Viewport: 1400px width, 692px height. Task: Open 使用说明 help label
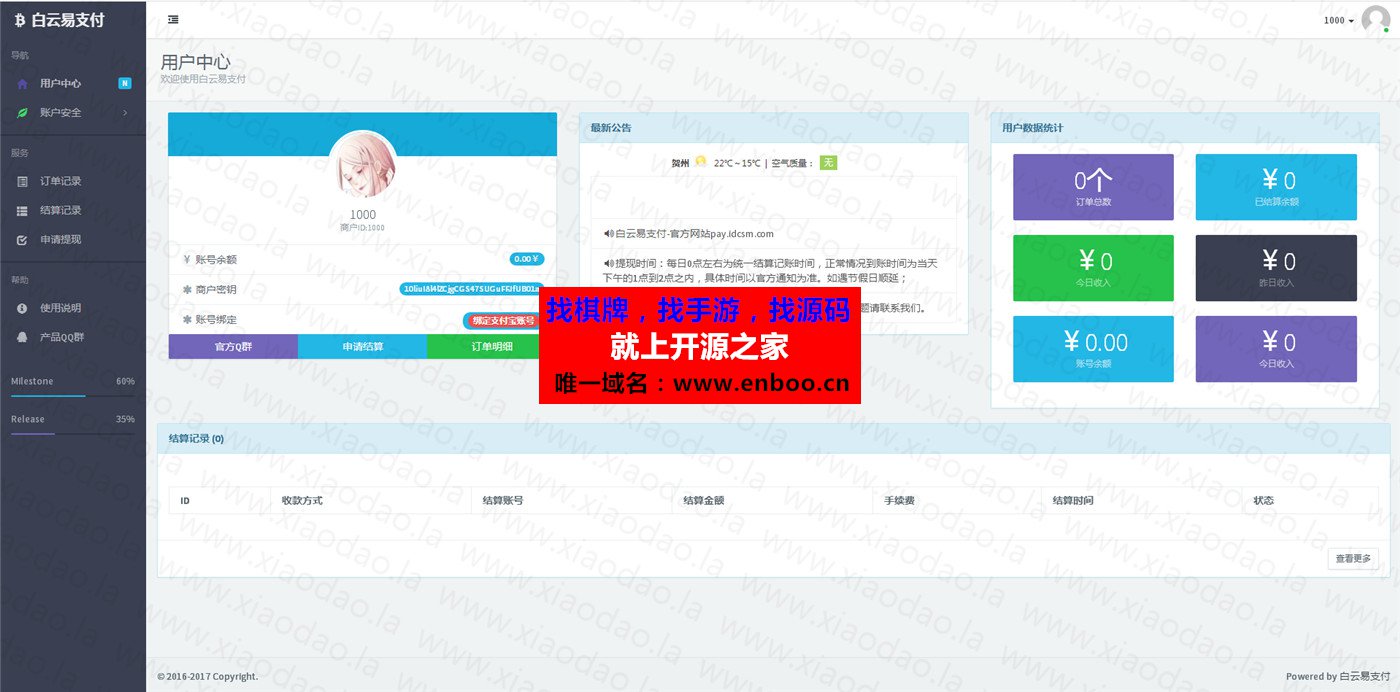click(x=60, y=308)
